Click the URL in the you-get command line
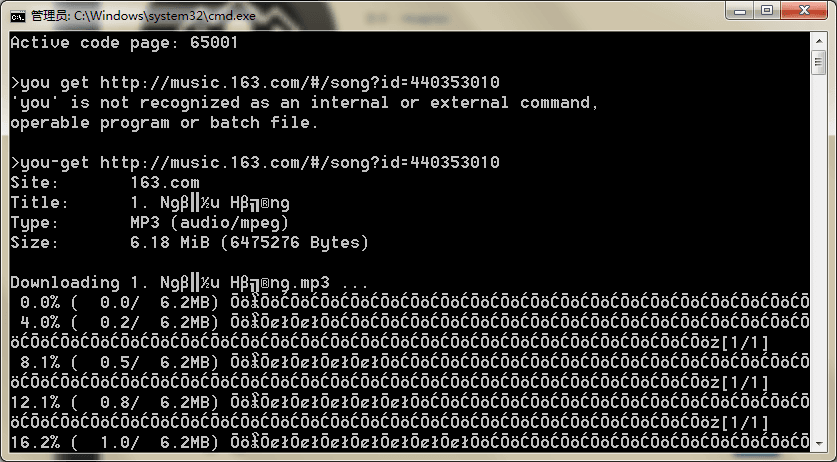 coord(299,162)
